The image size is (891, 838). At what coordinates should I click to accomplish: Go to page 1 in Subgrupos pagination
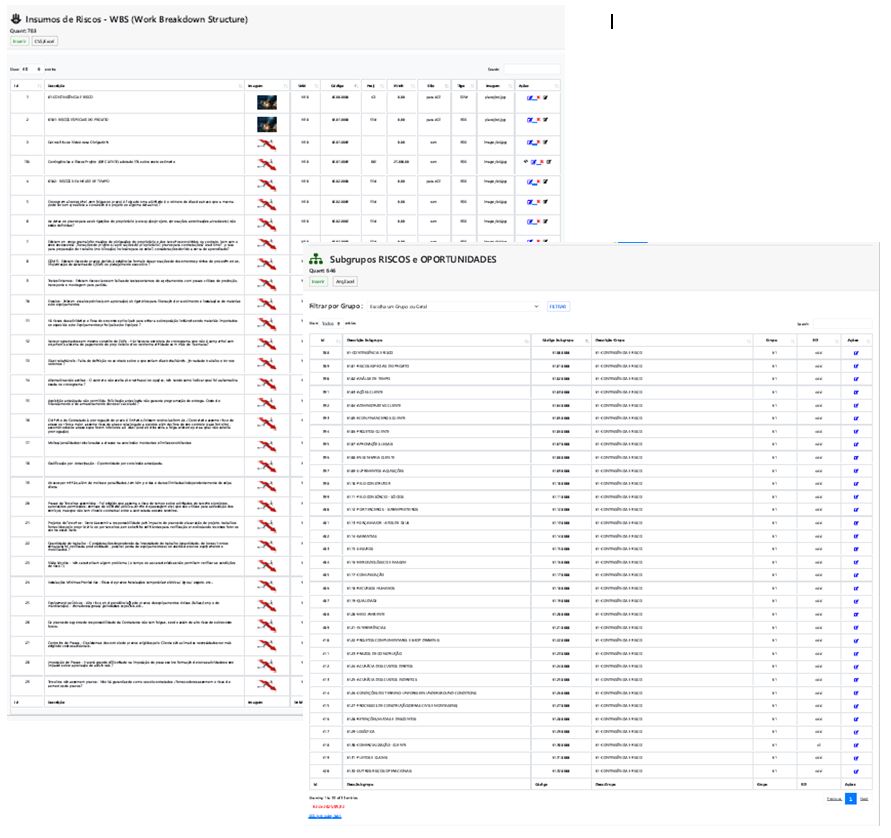coord(851,799)
